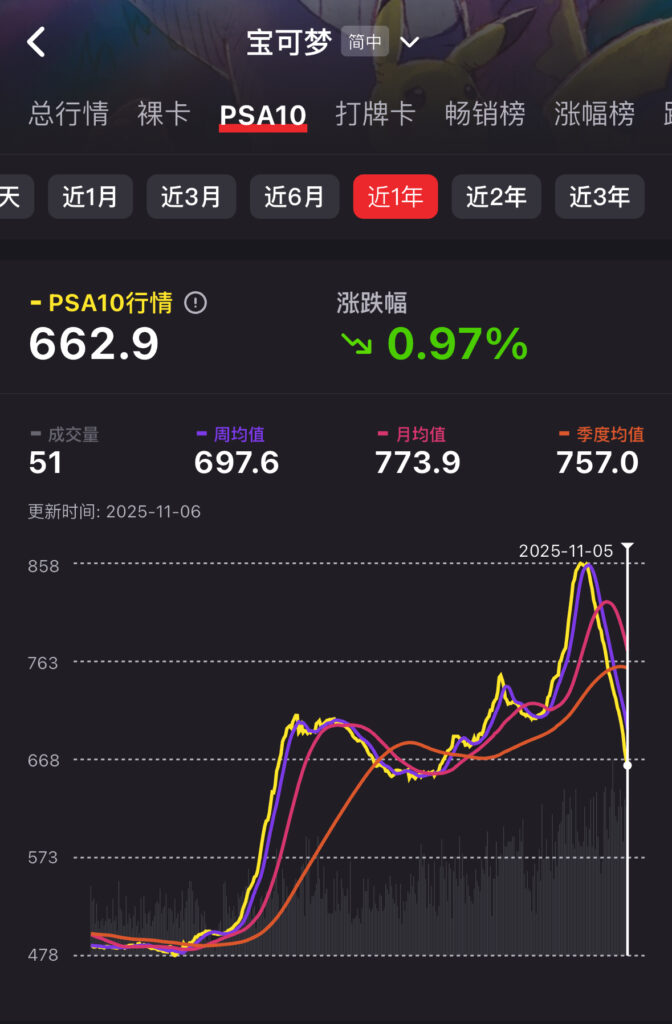The width and height of the screenshot is (672, 1024).
Task: Switch to the 裸卡 tab
Action: tap(164, 114)
